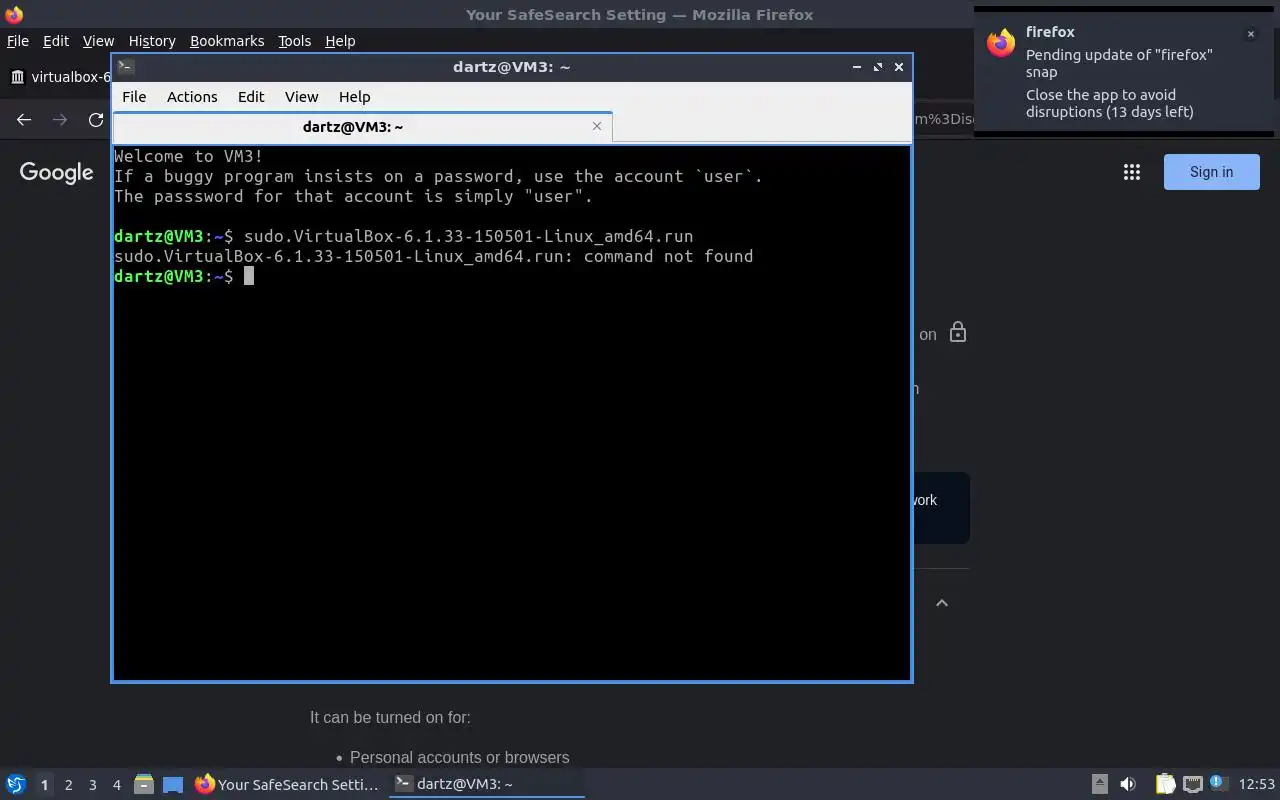Minimize the terminal window
The width and height of the screenshot is (1280, 800).
857,67
